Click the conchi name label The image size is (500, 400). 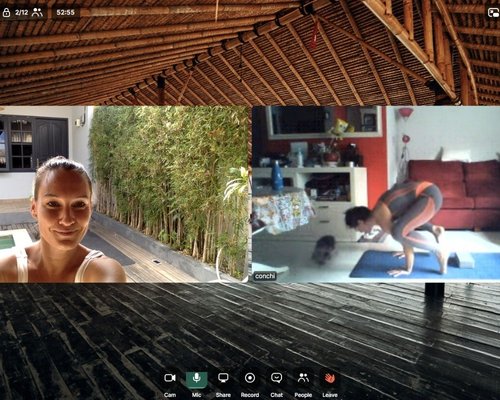(265, 276)
